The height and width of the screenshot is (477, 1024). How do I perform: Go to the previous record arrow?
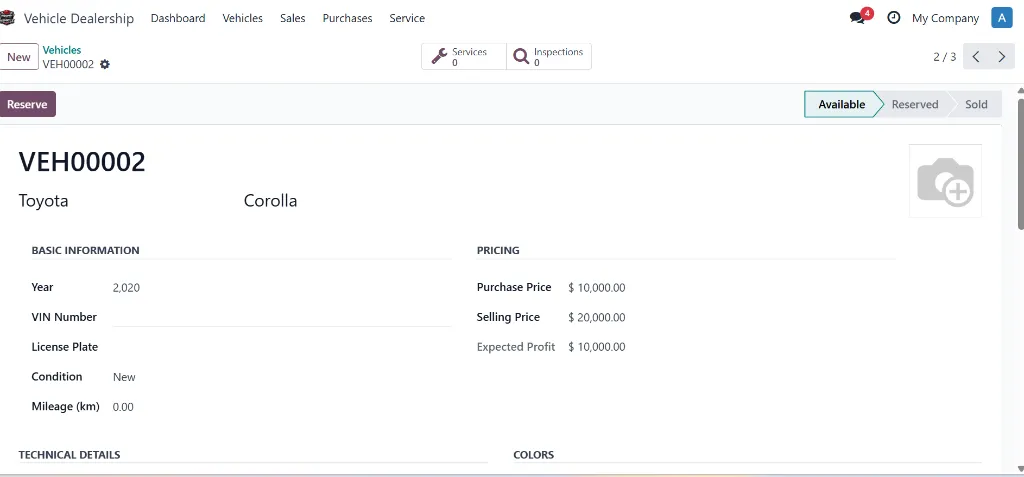(976, 57)
